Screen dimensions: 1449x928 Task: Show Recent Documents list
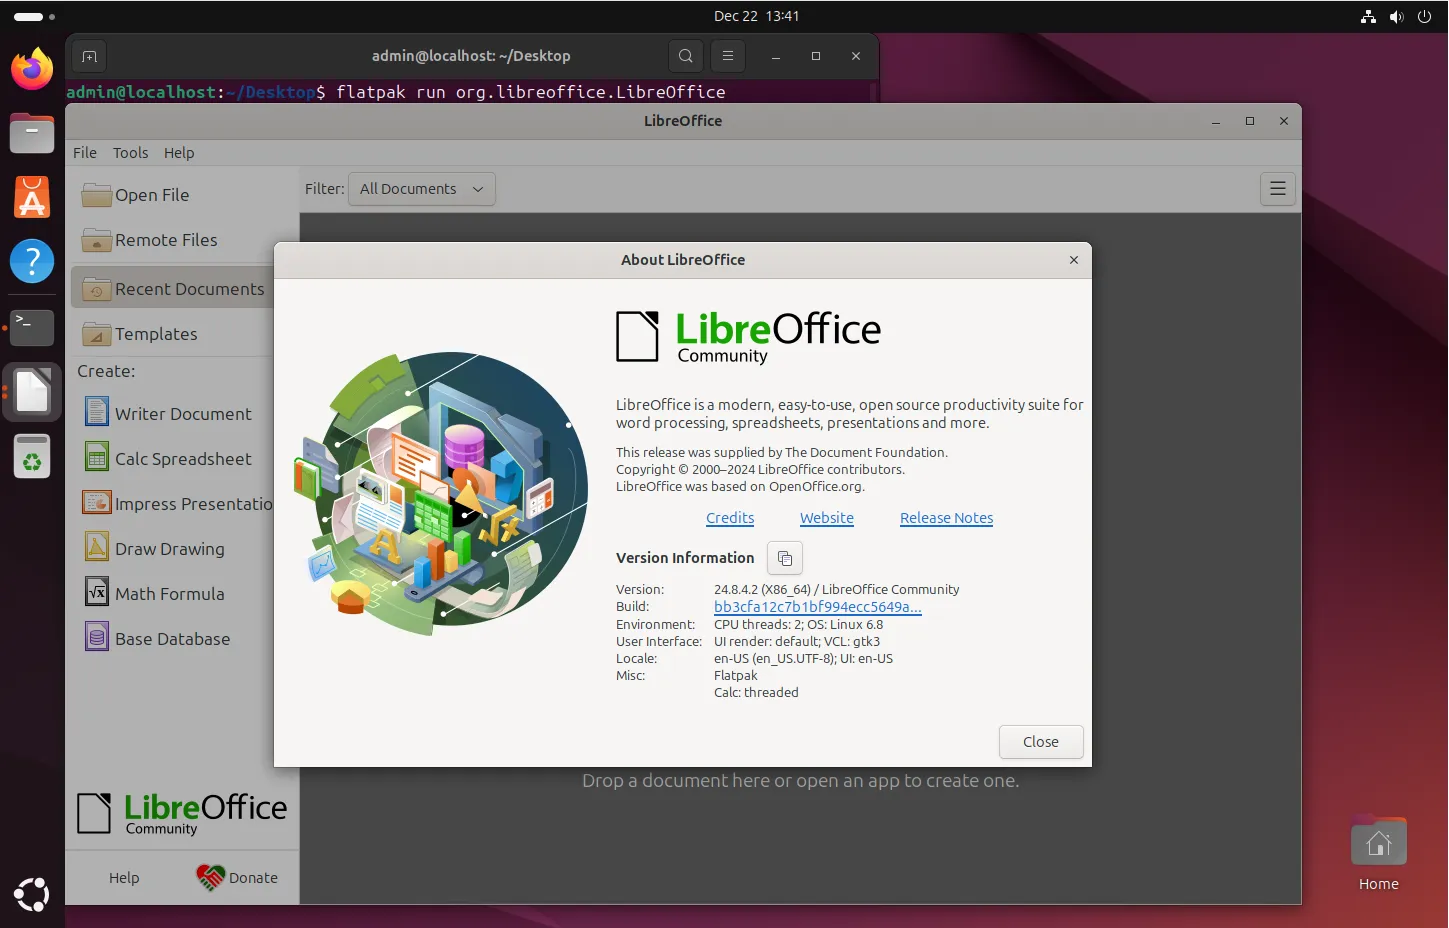(x=172, y=289)
